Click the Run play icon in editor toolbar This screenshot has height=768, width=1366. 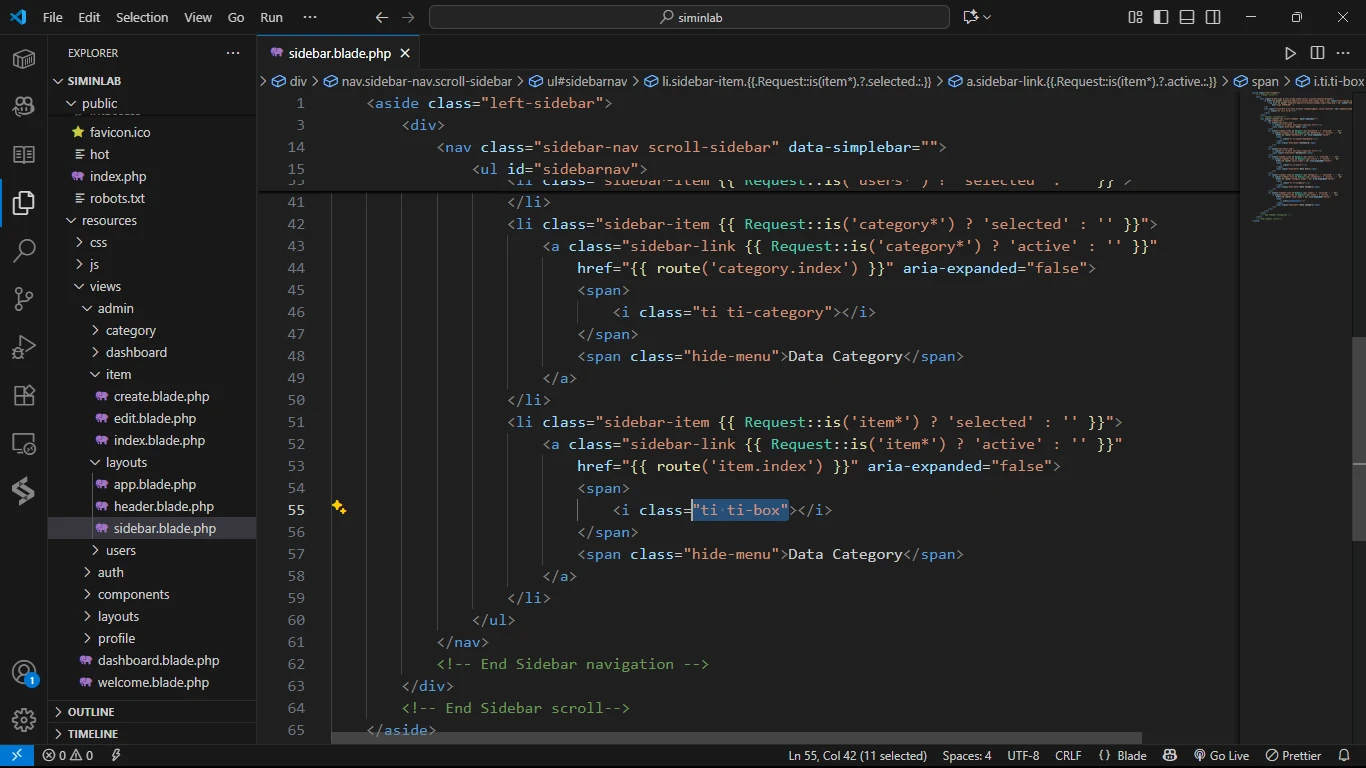(x=1290, y=53)
